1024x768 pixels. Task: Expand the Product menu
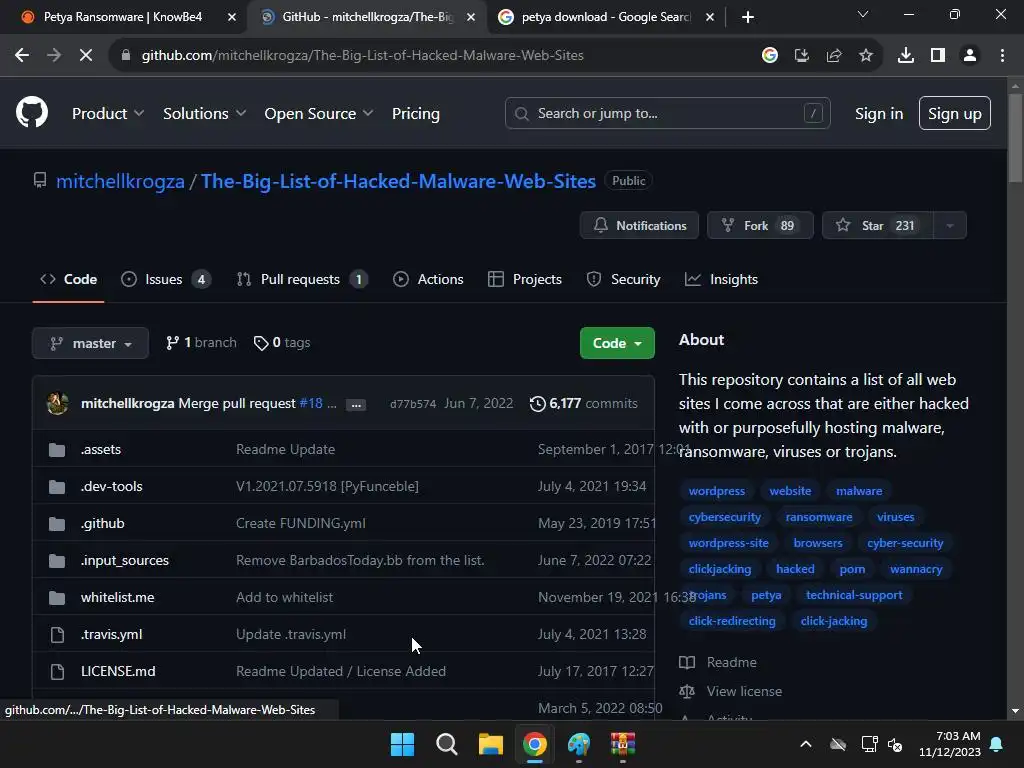(108, 114)
